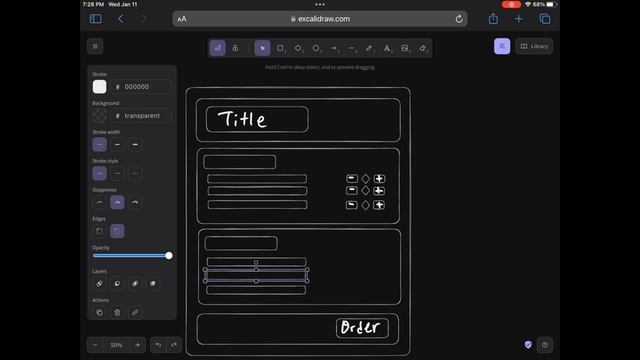This screenshot has width=640, height=360.
Task: Open a new Safari tab
Action: [x=519, y=19]
